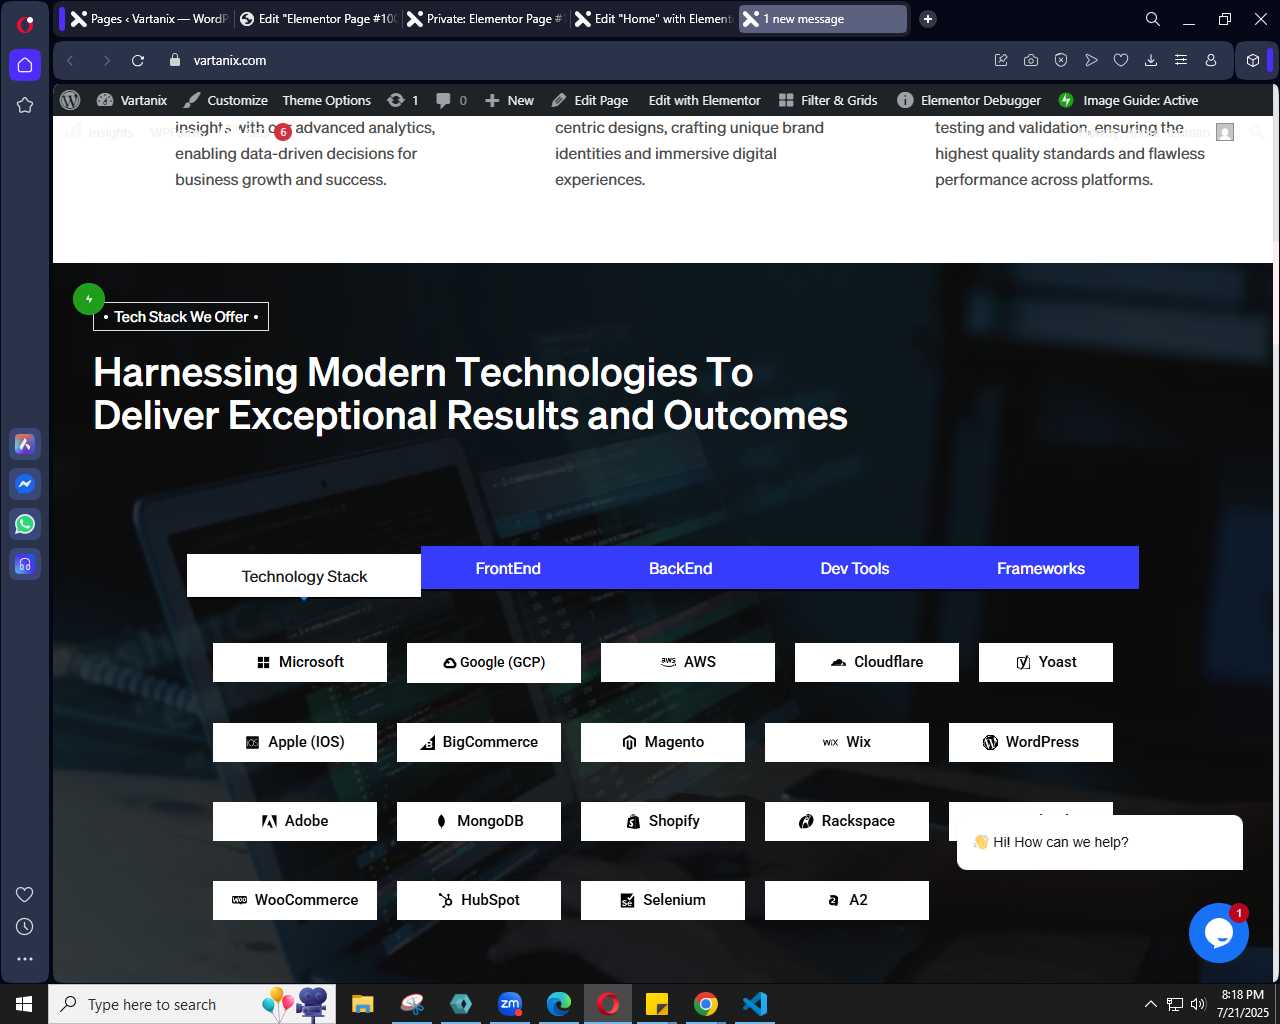This screenshot has width=1280, height=1024.
Task: Take snapshot with camera icon
Action: click(1031, 60)
